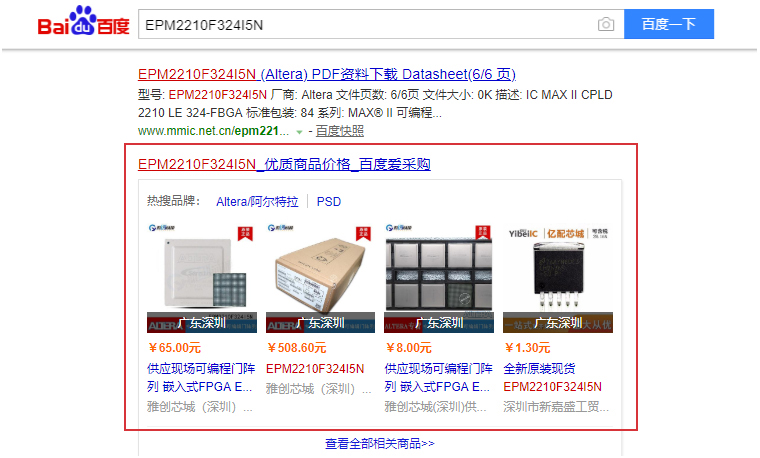Screen dimensions: 760x458
Task: Click the red badge on first product image
Action: point(245,233)
